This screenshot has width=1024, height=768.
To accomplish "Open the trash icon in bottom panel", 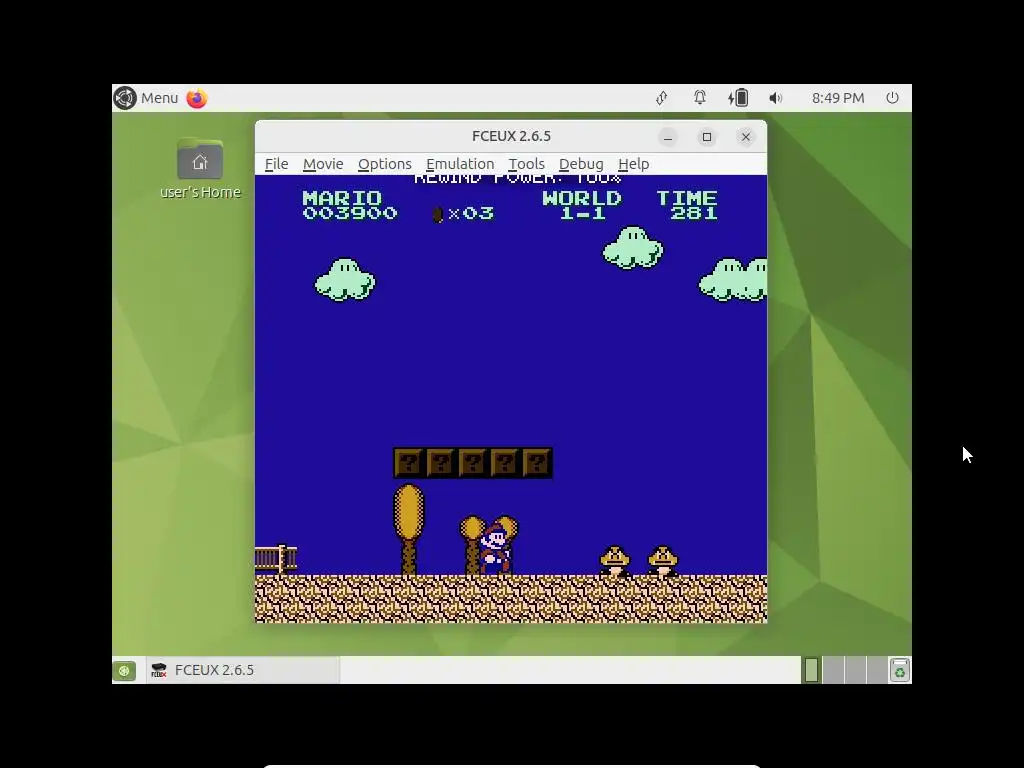I will 899,670.
